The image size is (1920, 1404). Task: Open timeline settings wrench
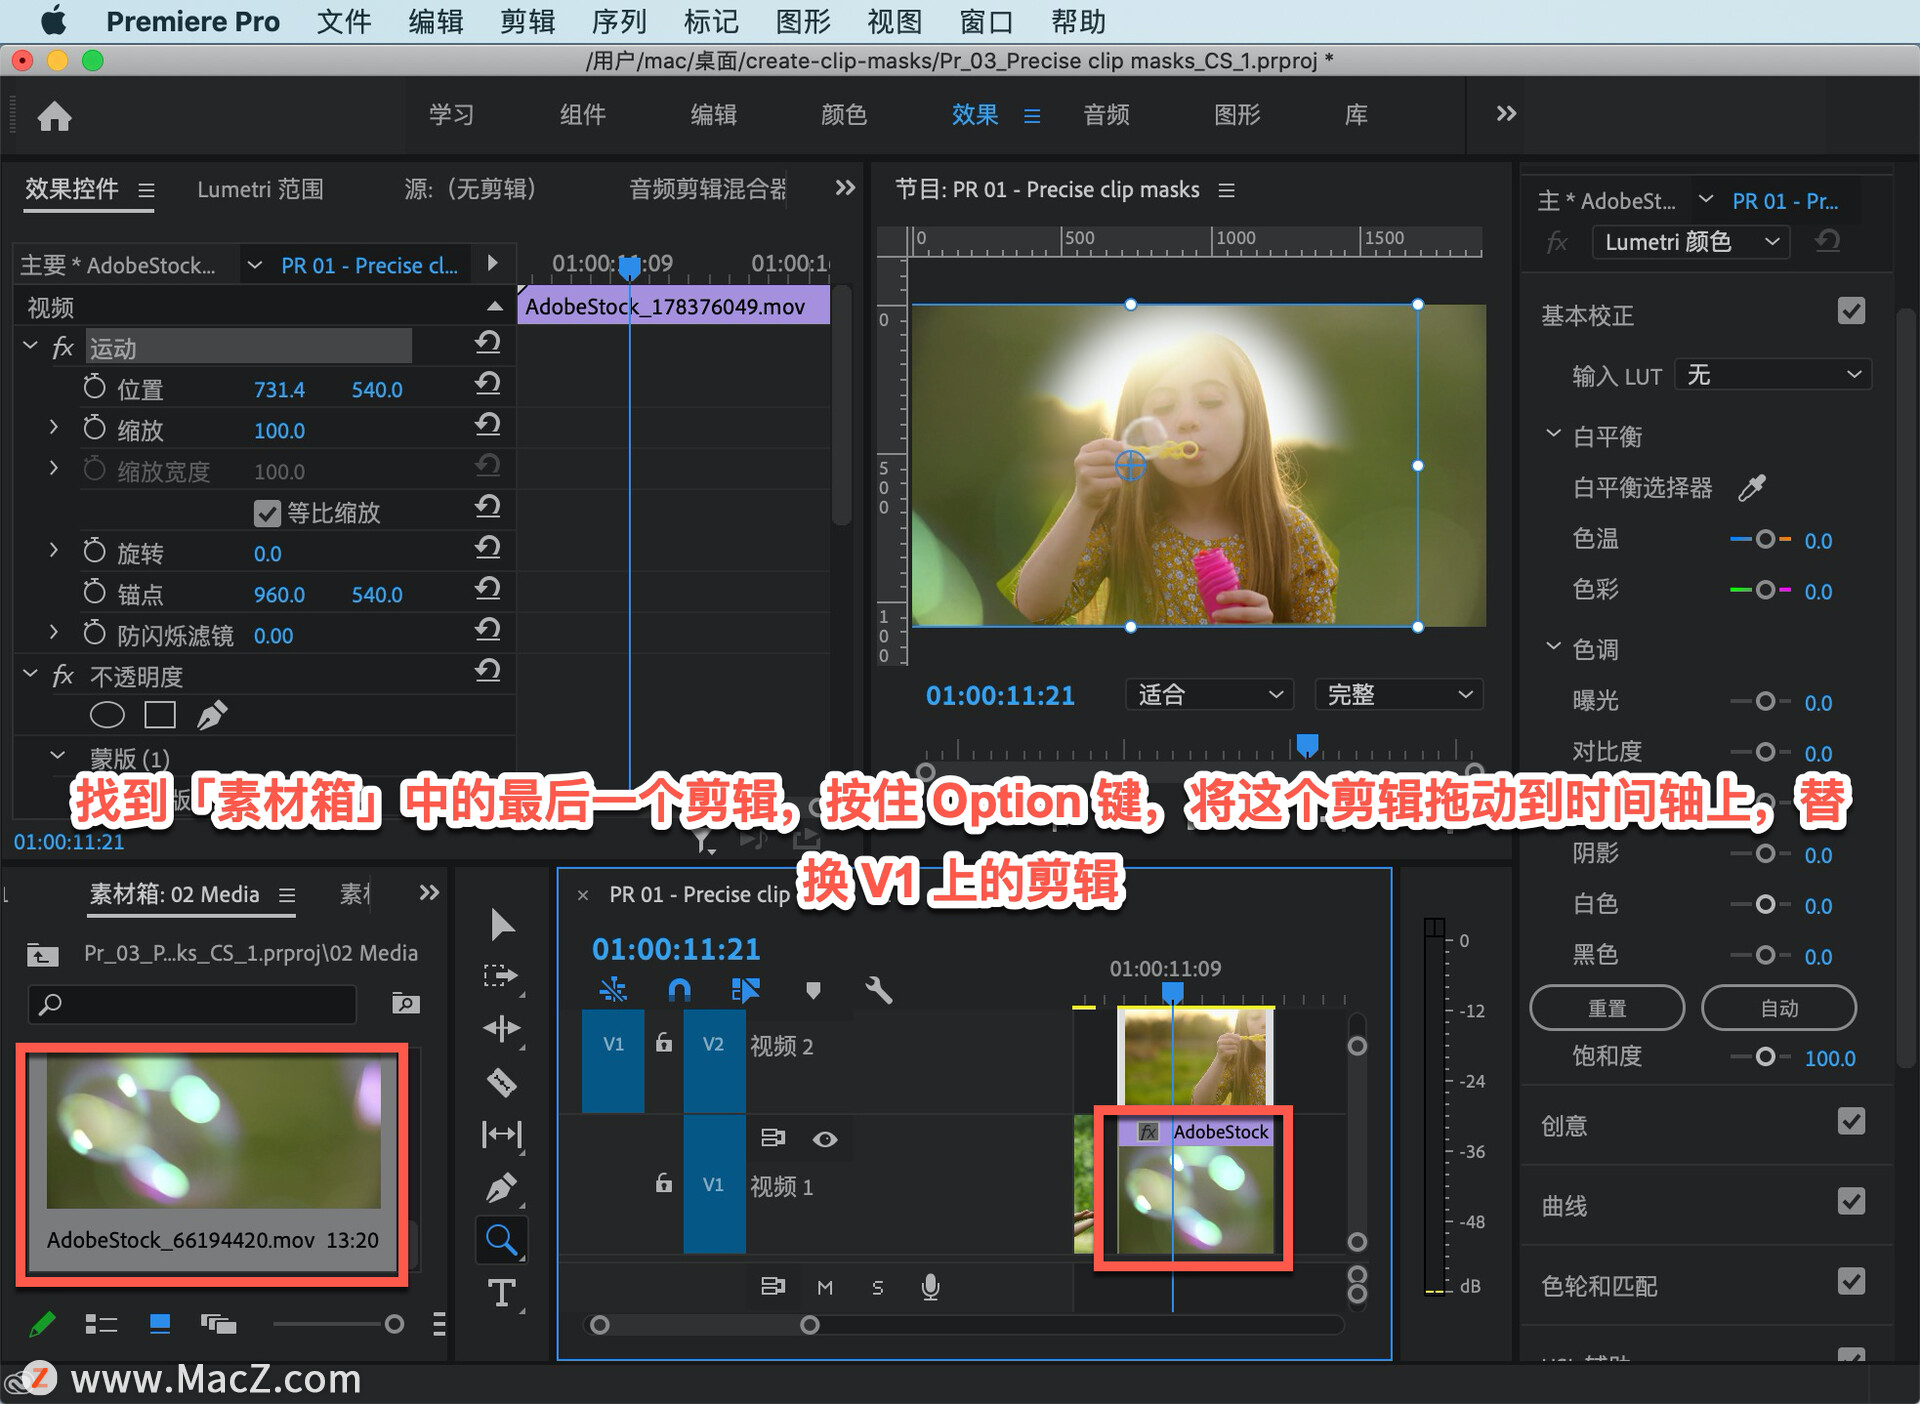pyautogui.click(x=878, y=990)
